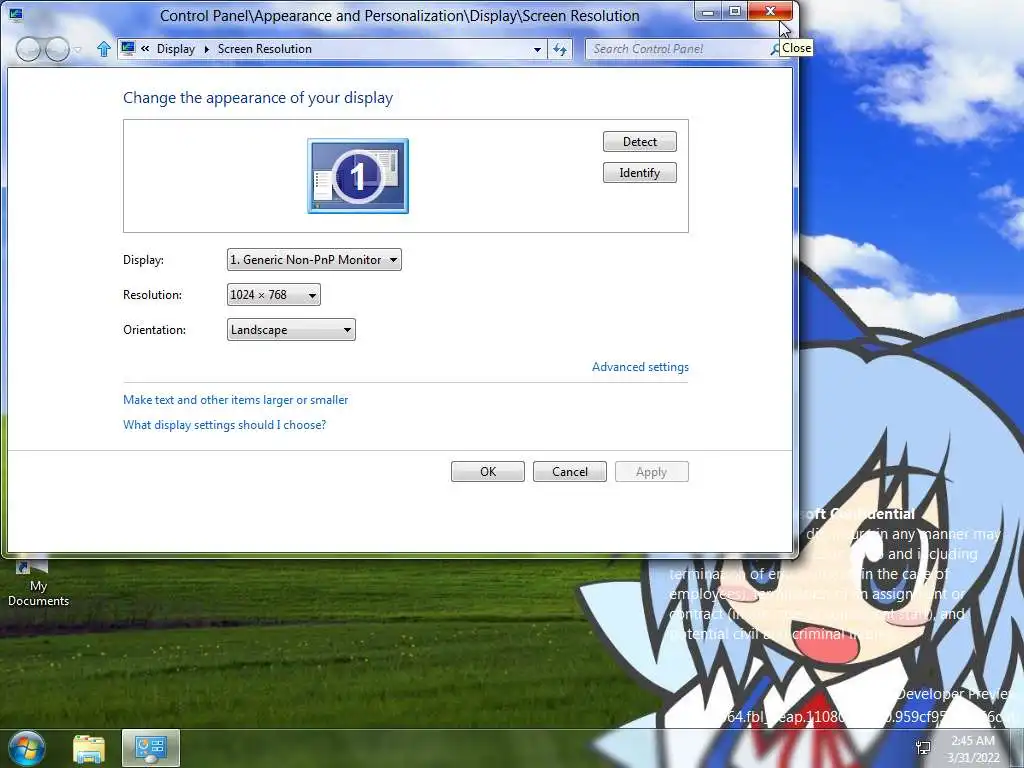This screenshot has width=1024, height=768.
Task: Click the taskbar clock showing 2:45 AM
Action: tap(973, 749)
